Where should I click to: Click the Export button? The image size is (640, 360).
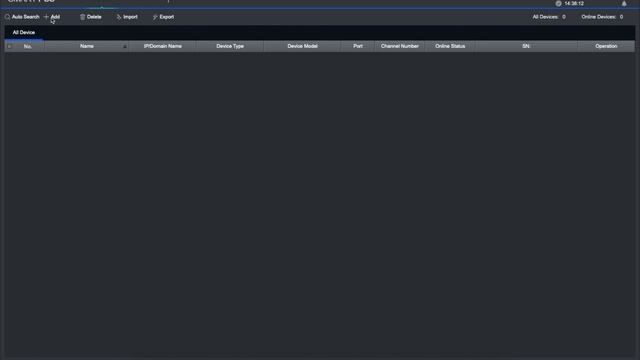[163, 17]
